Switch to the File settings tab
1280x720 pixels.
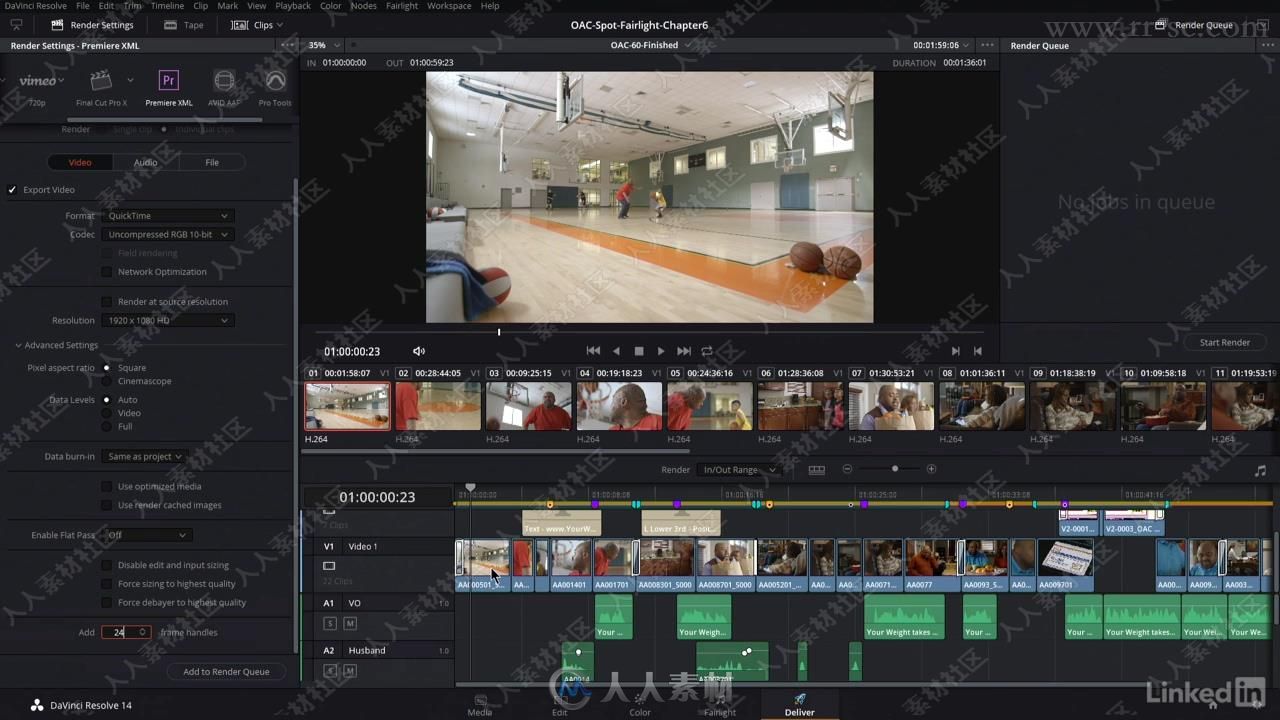click(212, 162)
